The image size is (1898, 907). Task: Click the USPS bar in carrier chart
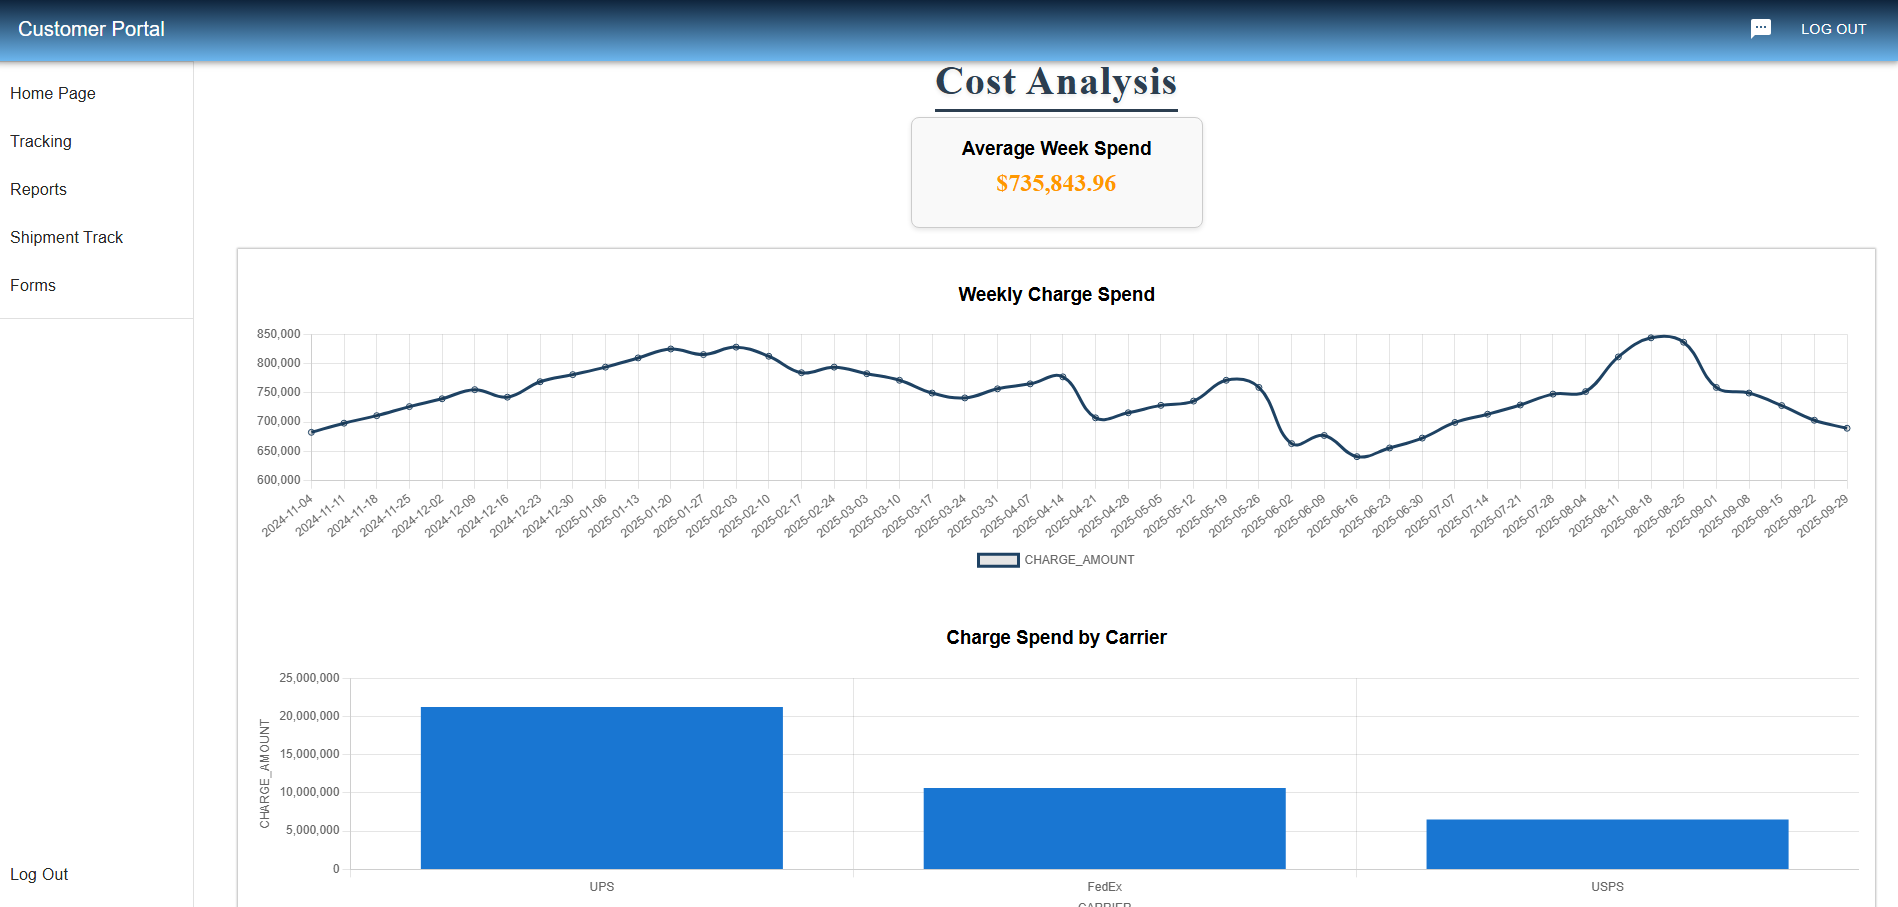click(x=1607, y=844)
